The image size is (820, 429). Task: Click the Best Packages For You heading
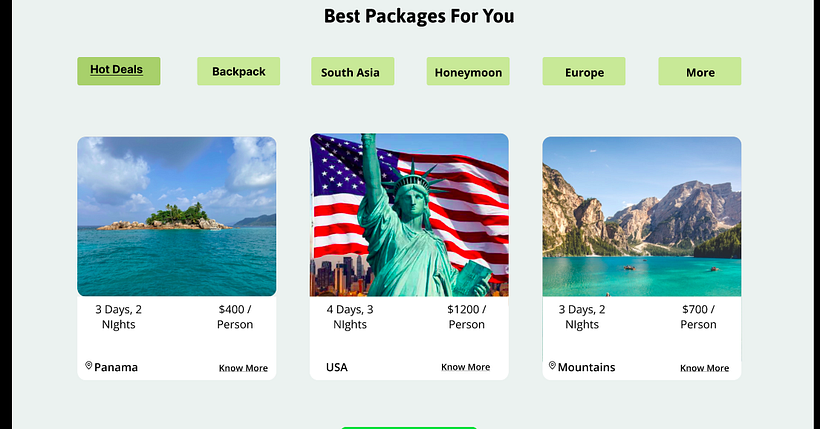[x=419, y=16]
